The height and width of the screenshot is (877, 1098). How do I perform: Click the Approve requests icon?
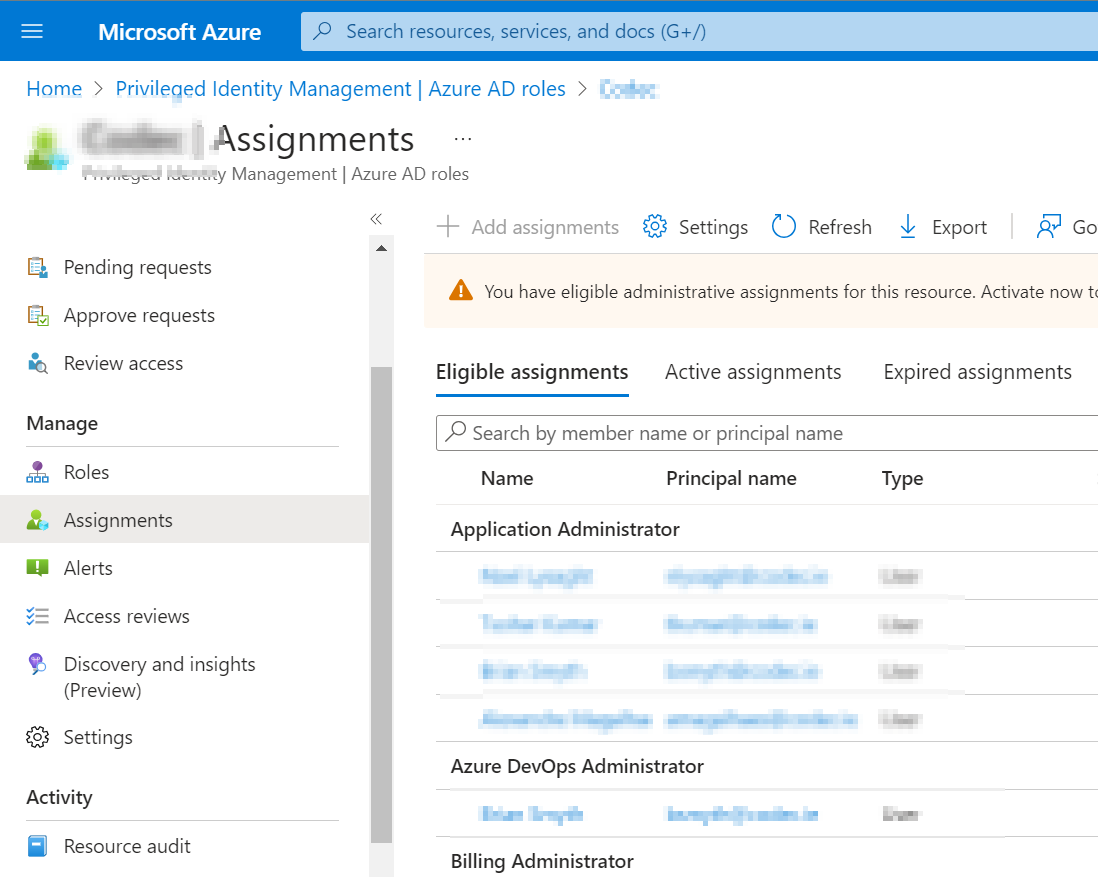(x=38, y=316)
